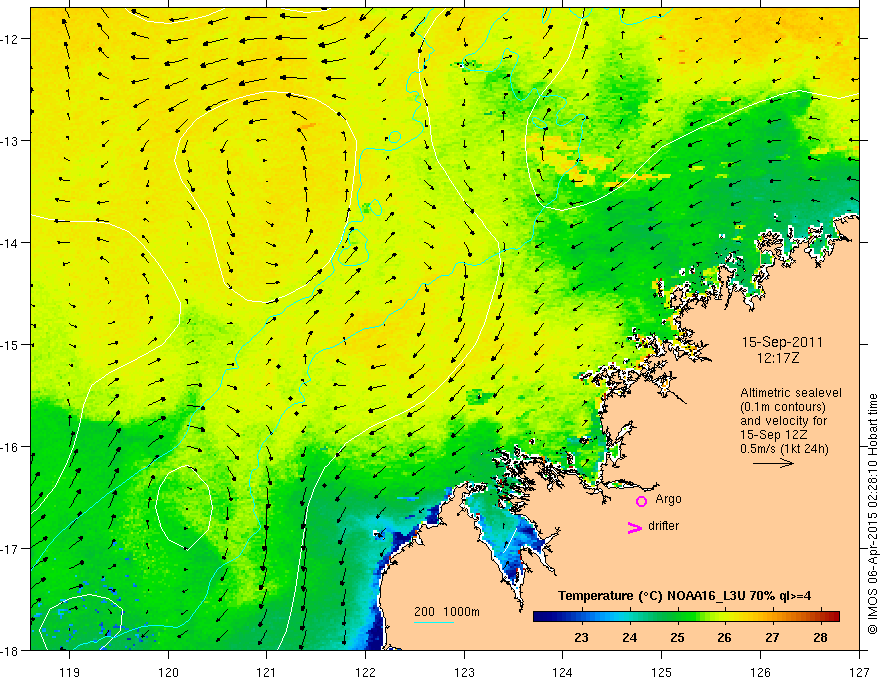This screenshot has width=880, height=680.
Task: Click the 123 longitude axis label
Action: 464,672
